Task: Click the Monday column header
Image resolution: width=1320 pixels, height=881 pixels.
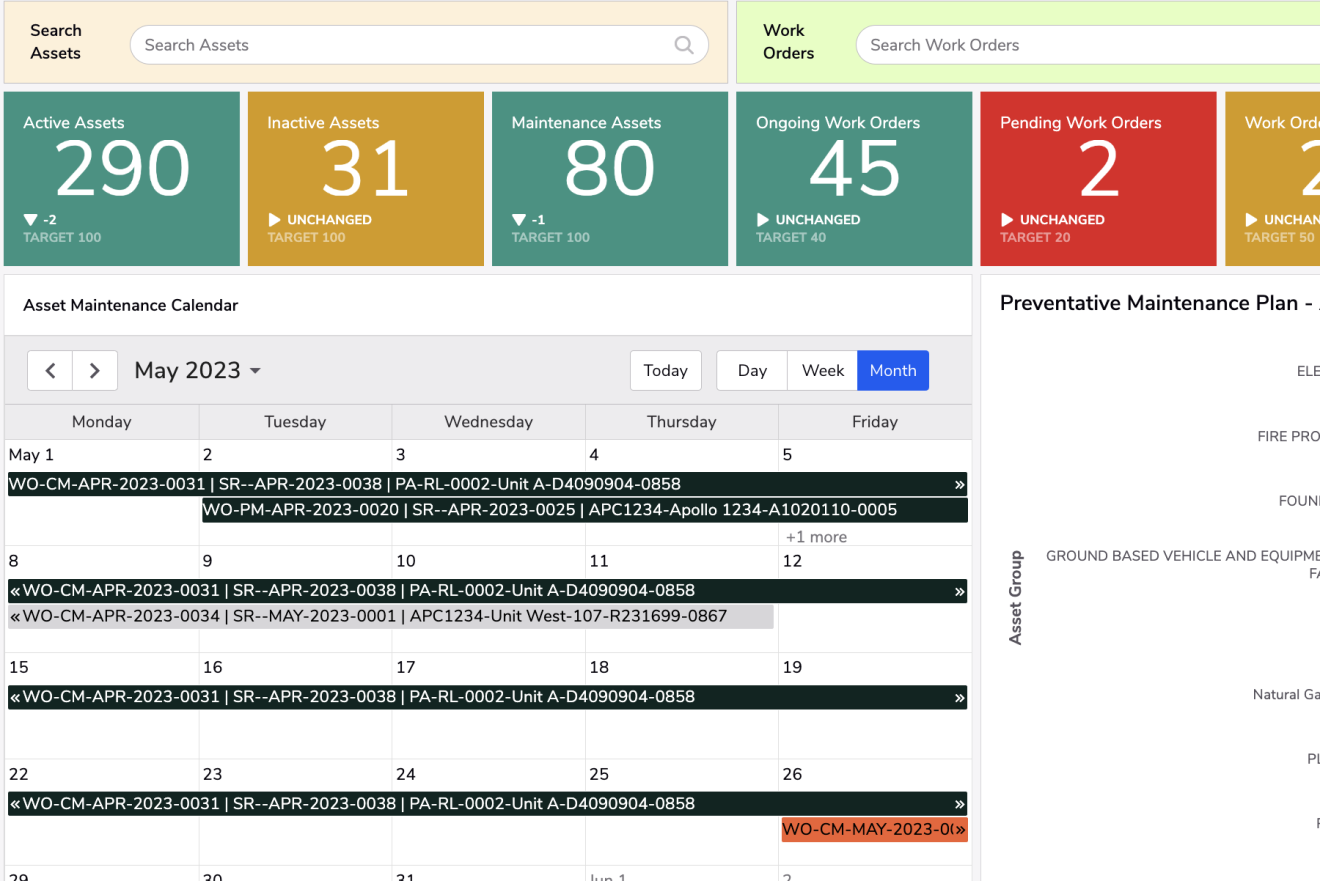Action: tap(102, 422)
